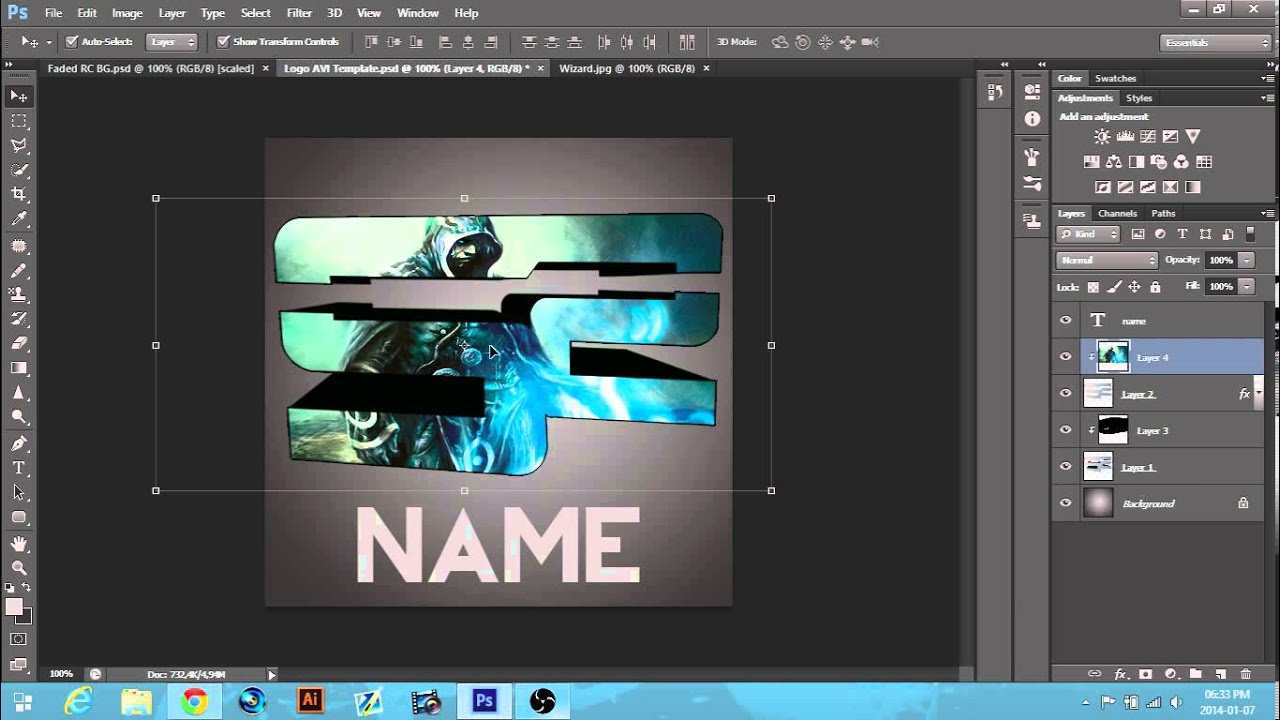
Task: Select the Clone Stamp tool
Action: click(19, 295)
